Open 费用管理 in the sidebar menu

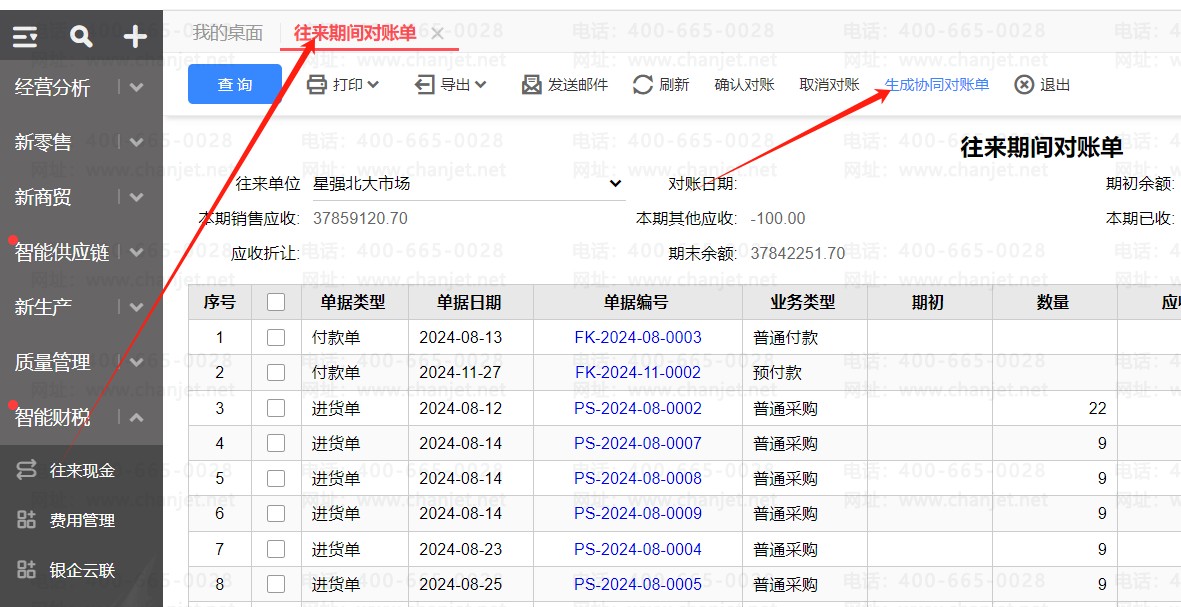[x=82, y=520]
